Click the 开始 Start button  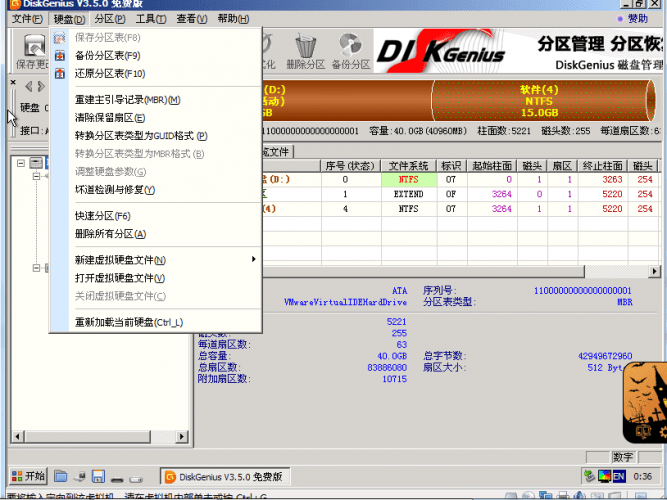(28, 476)
